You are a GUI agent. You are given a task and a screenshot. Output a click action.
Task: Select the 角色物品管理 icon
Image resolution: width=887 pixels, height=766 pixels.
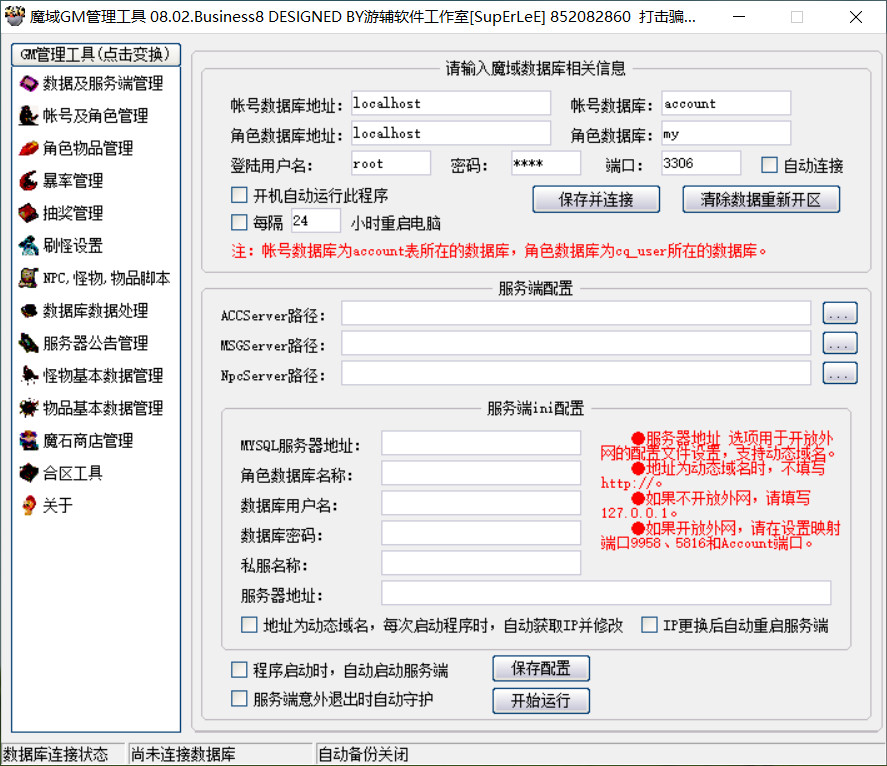click(x=28, y=148)
